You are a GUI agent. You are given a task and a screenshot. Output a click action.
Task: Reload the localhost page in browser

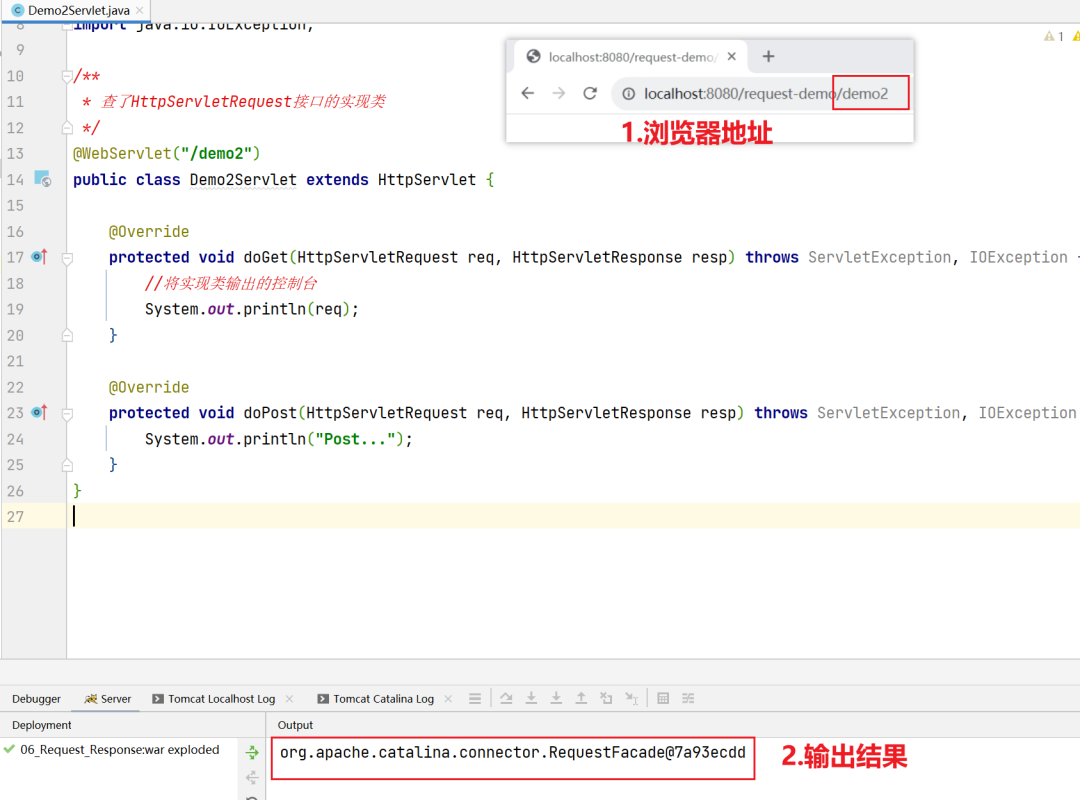[x=590, y=93]
